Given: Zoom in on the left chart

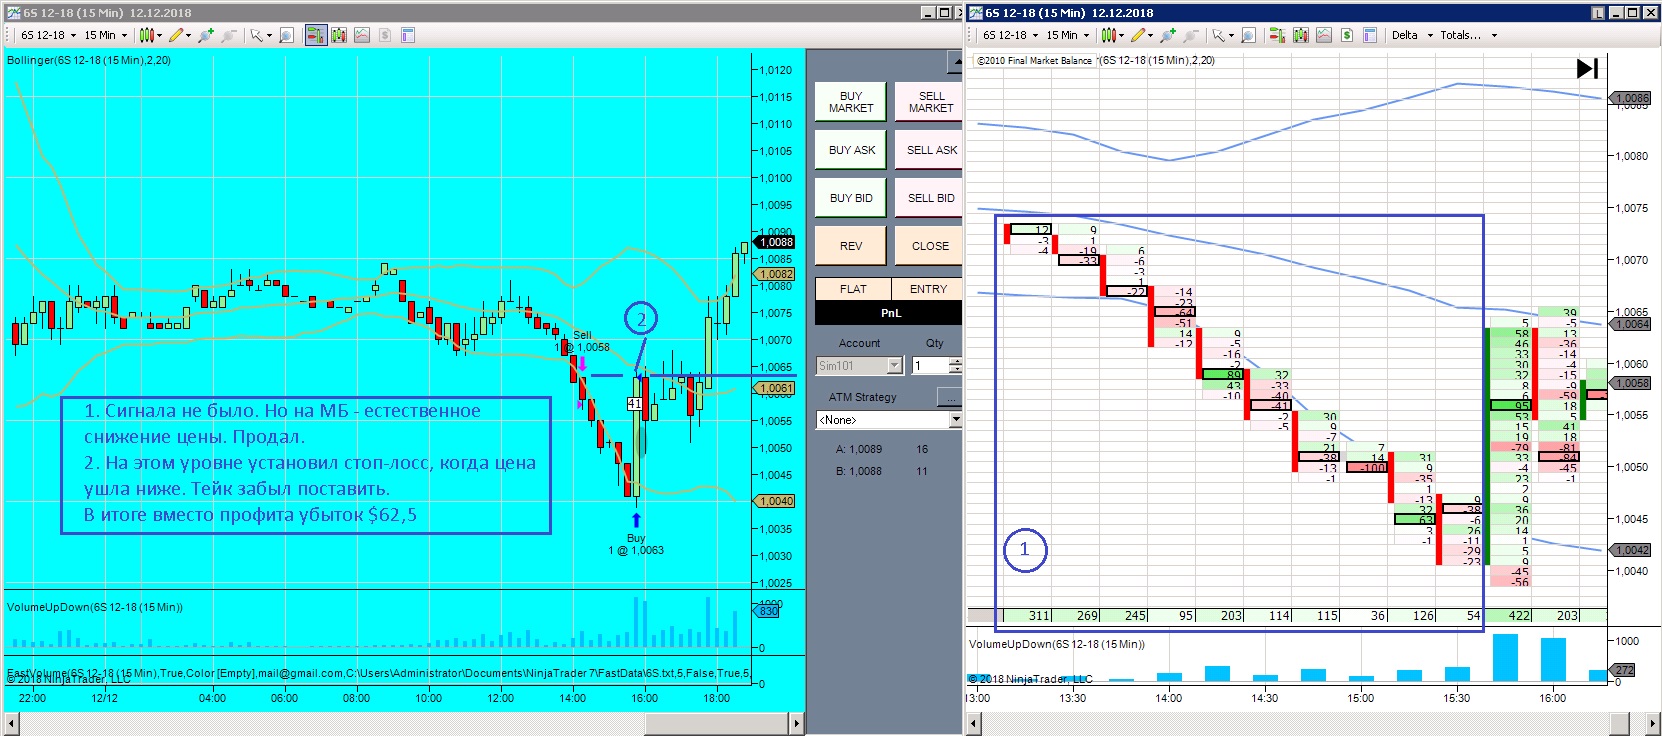Looking at the screenshot, I should pos(206,35).
